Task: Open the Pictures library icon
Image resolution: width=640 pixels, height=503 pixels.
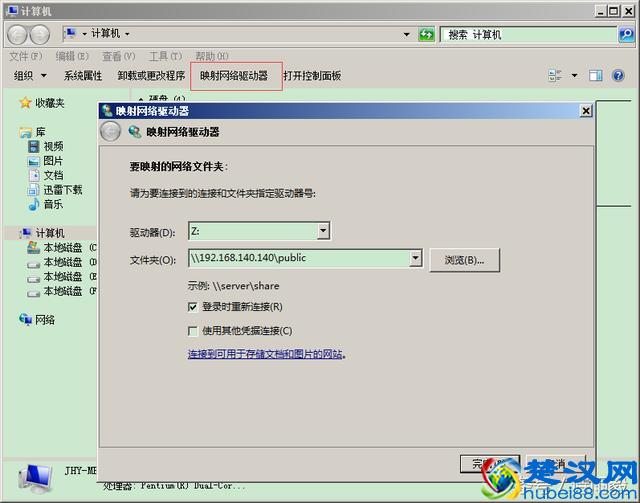Action: 33,161
